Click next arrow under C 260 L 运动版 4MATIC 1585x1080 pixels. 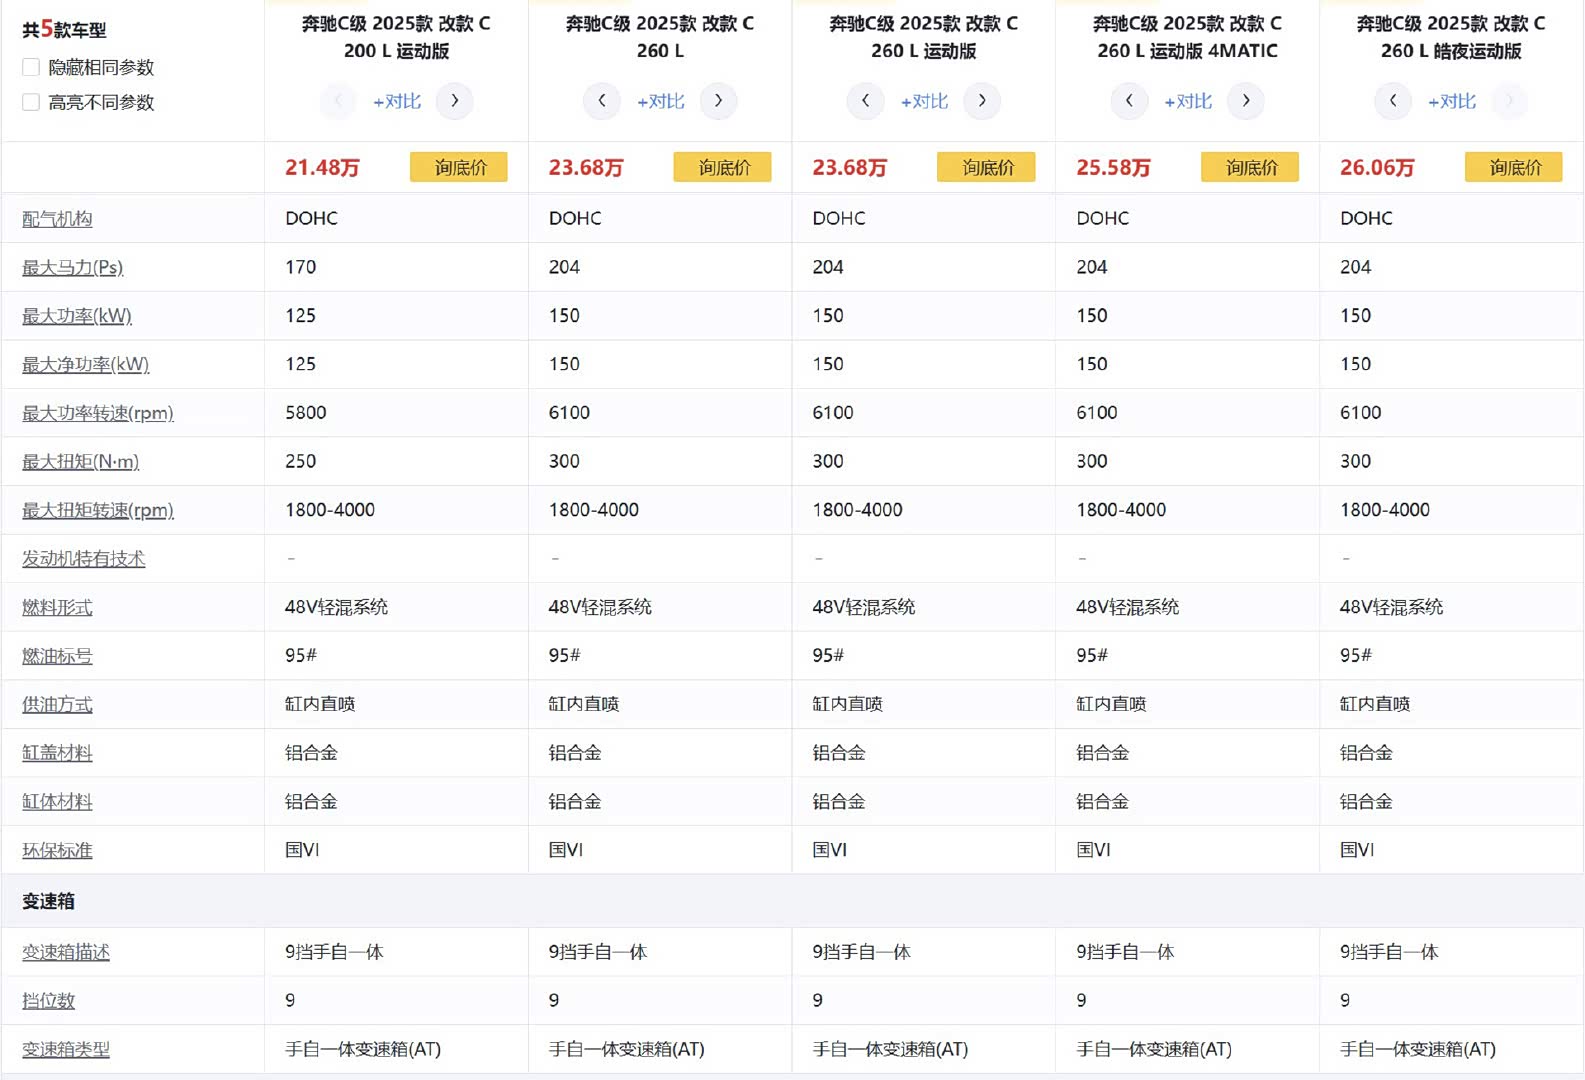1245,101
